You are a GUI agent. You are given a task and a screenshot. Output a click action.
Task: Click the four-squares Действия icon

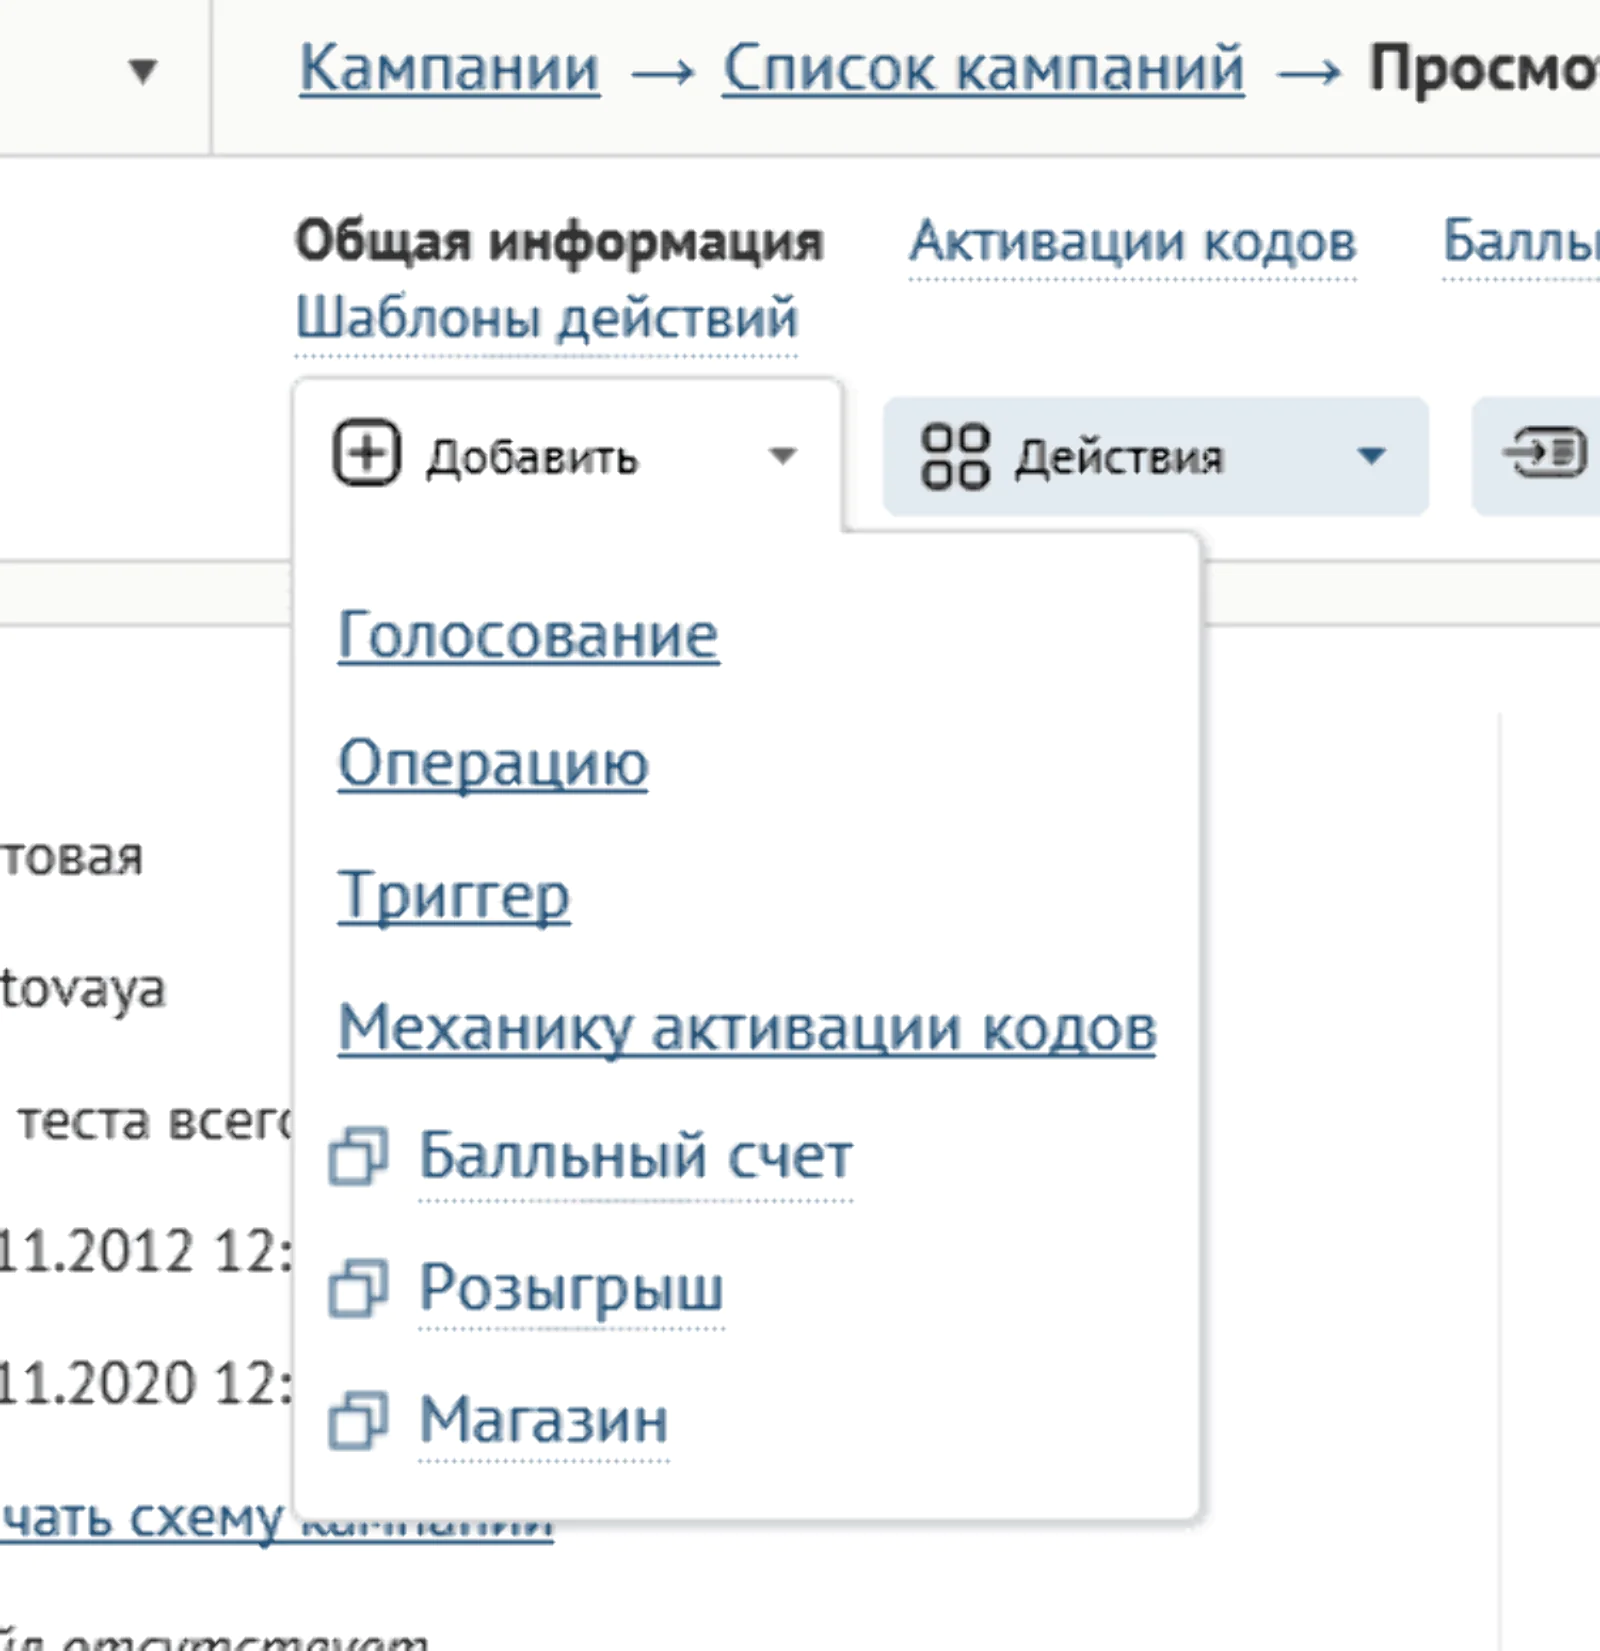(955, 456)
